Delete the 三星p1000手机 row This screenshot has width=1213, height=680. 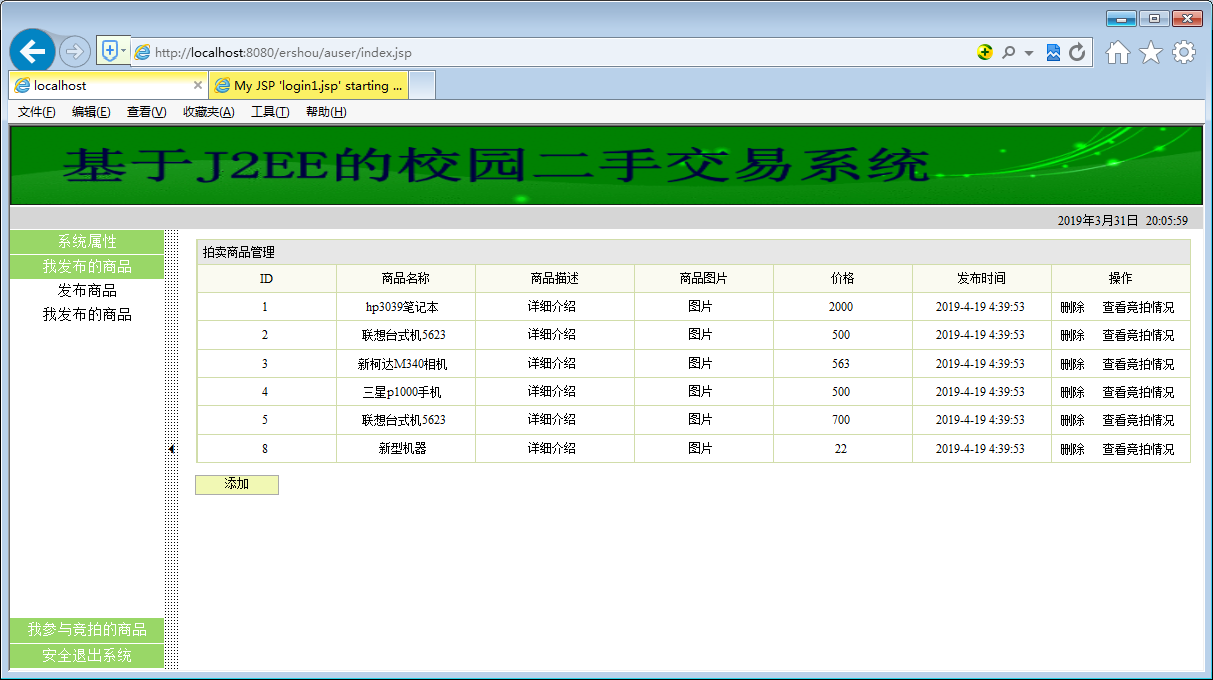[x=1072, y=392]
